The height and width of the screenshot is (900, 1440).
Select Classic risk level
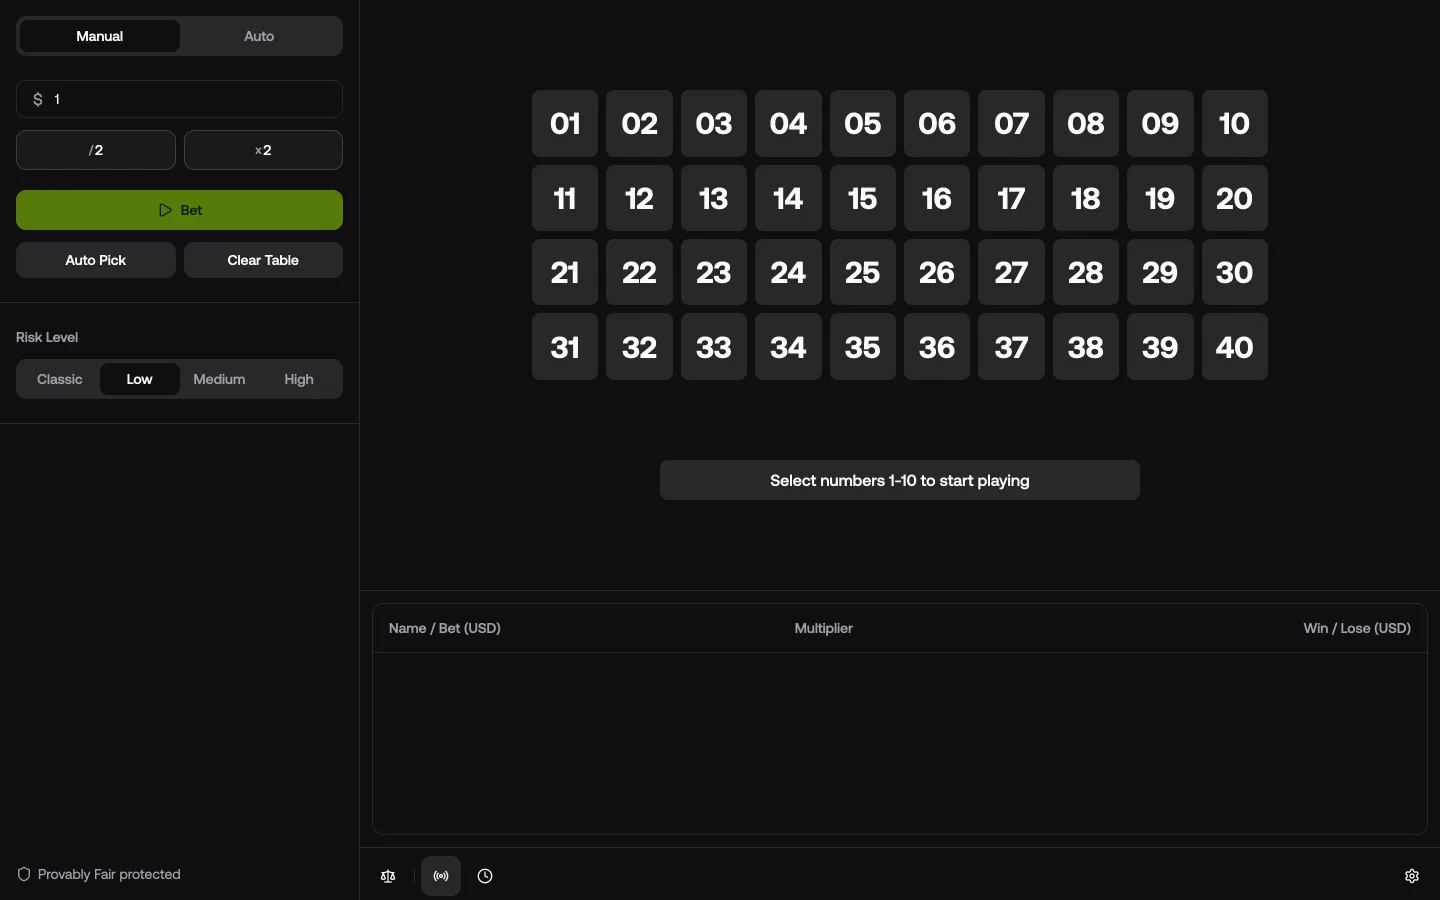[x=60, y=379]
